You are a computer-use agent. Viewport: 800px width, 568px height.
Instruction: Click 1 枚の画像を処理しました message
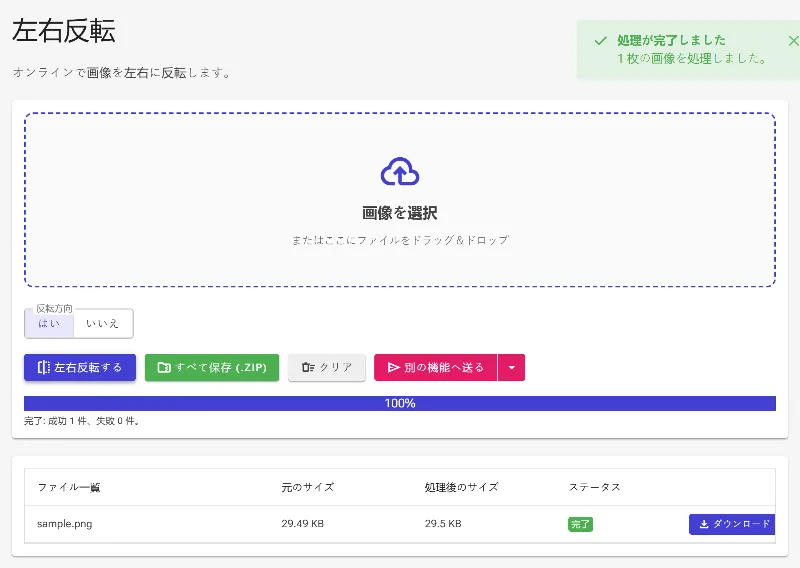click(x=692, y=59)
